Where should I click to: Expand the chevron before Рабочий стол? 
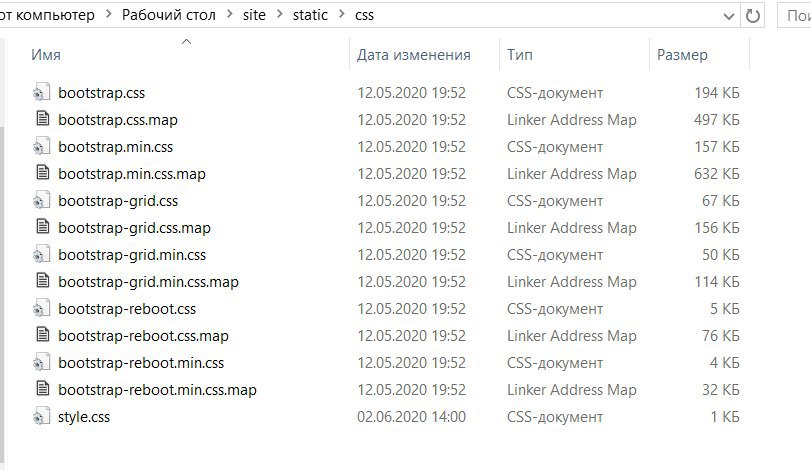(x=108, y=15)
